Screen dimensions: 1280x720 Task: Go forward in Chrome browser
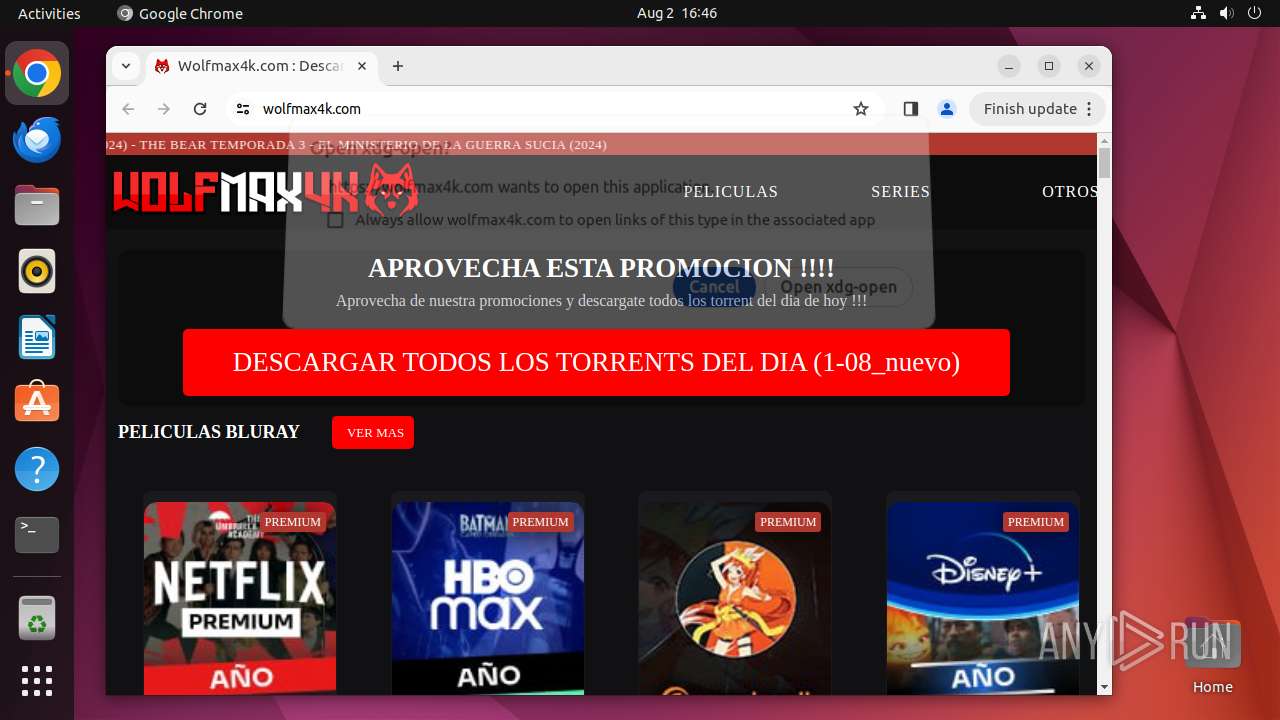point(164,109)
